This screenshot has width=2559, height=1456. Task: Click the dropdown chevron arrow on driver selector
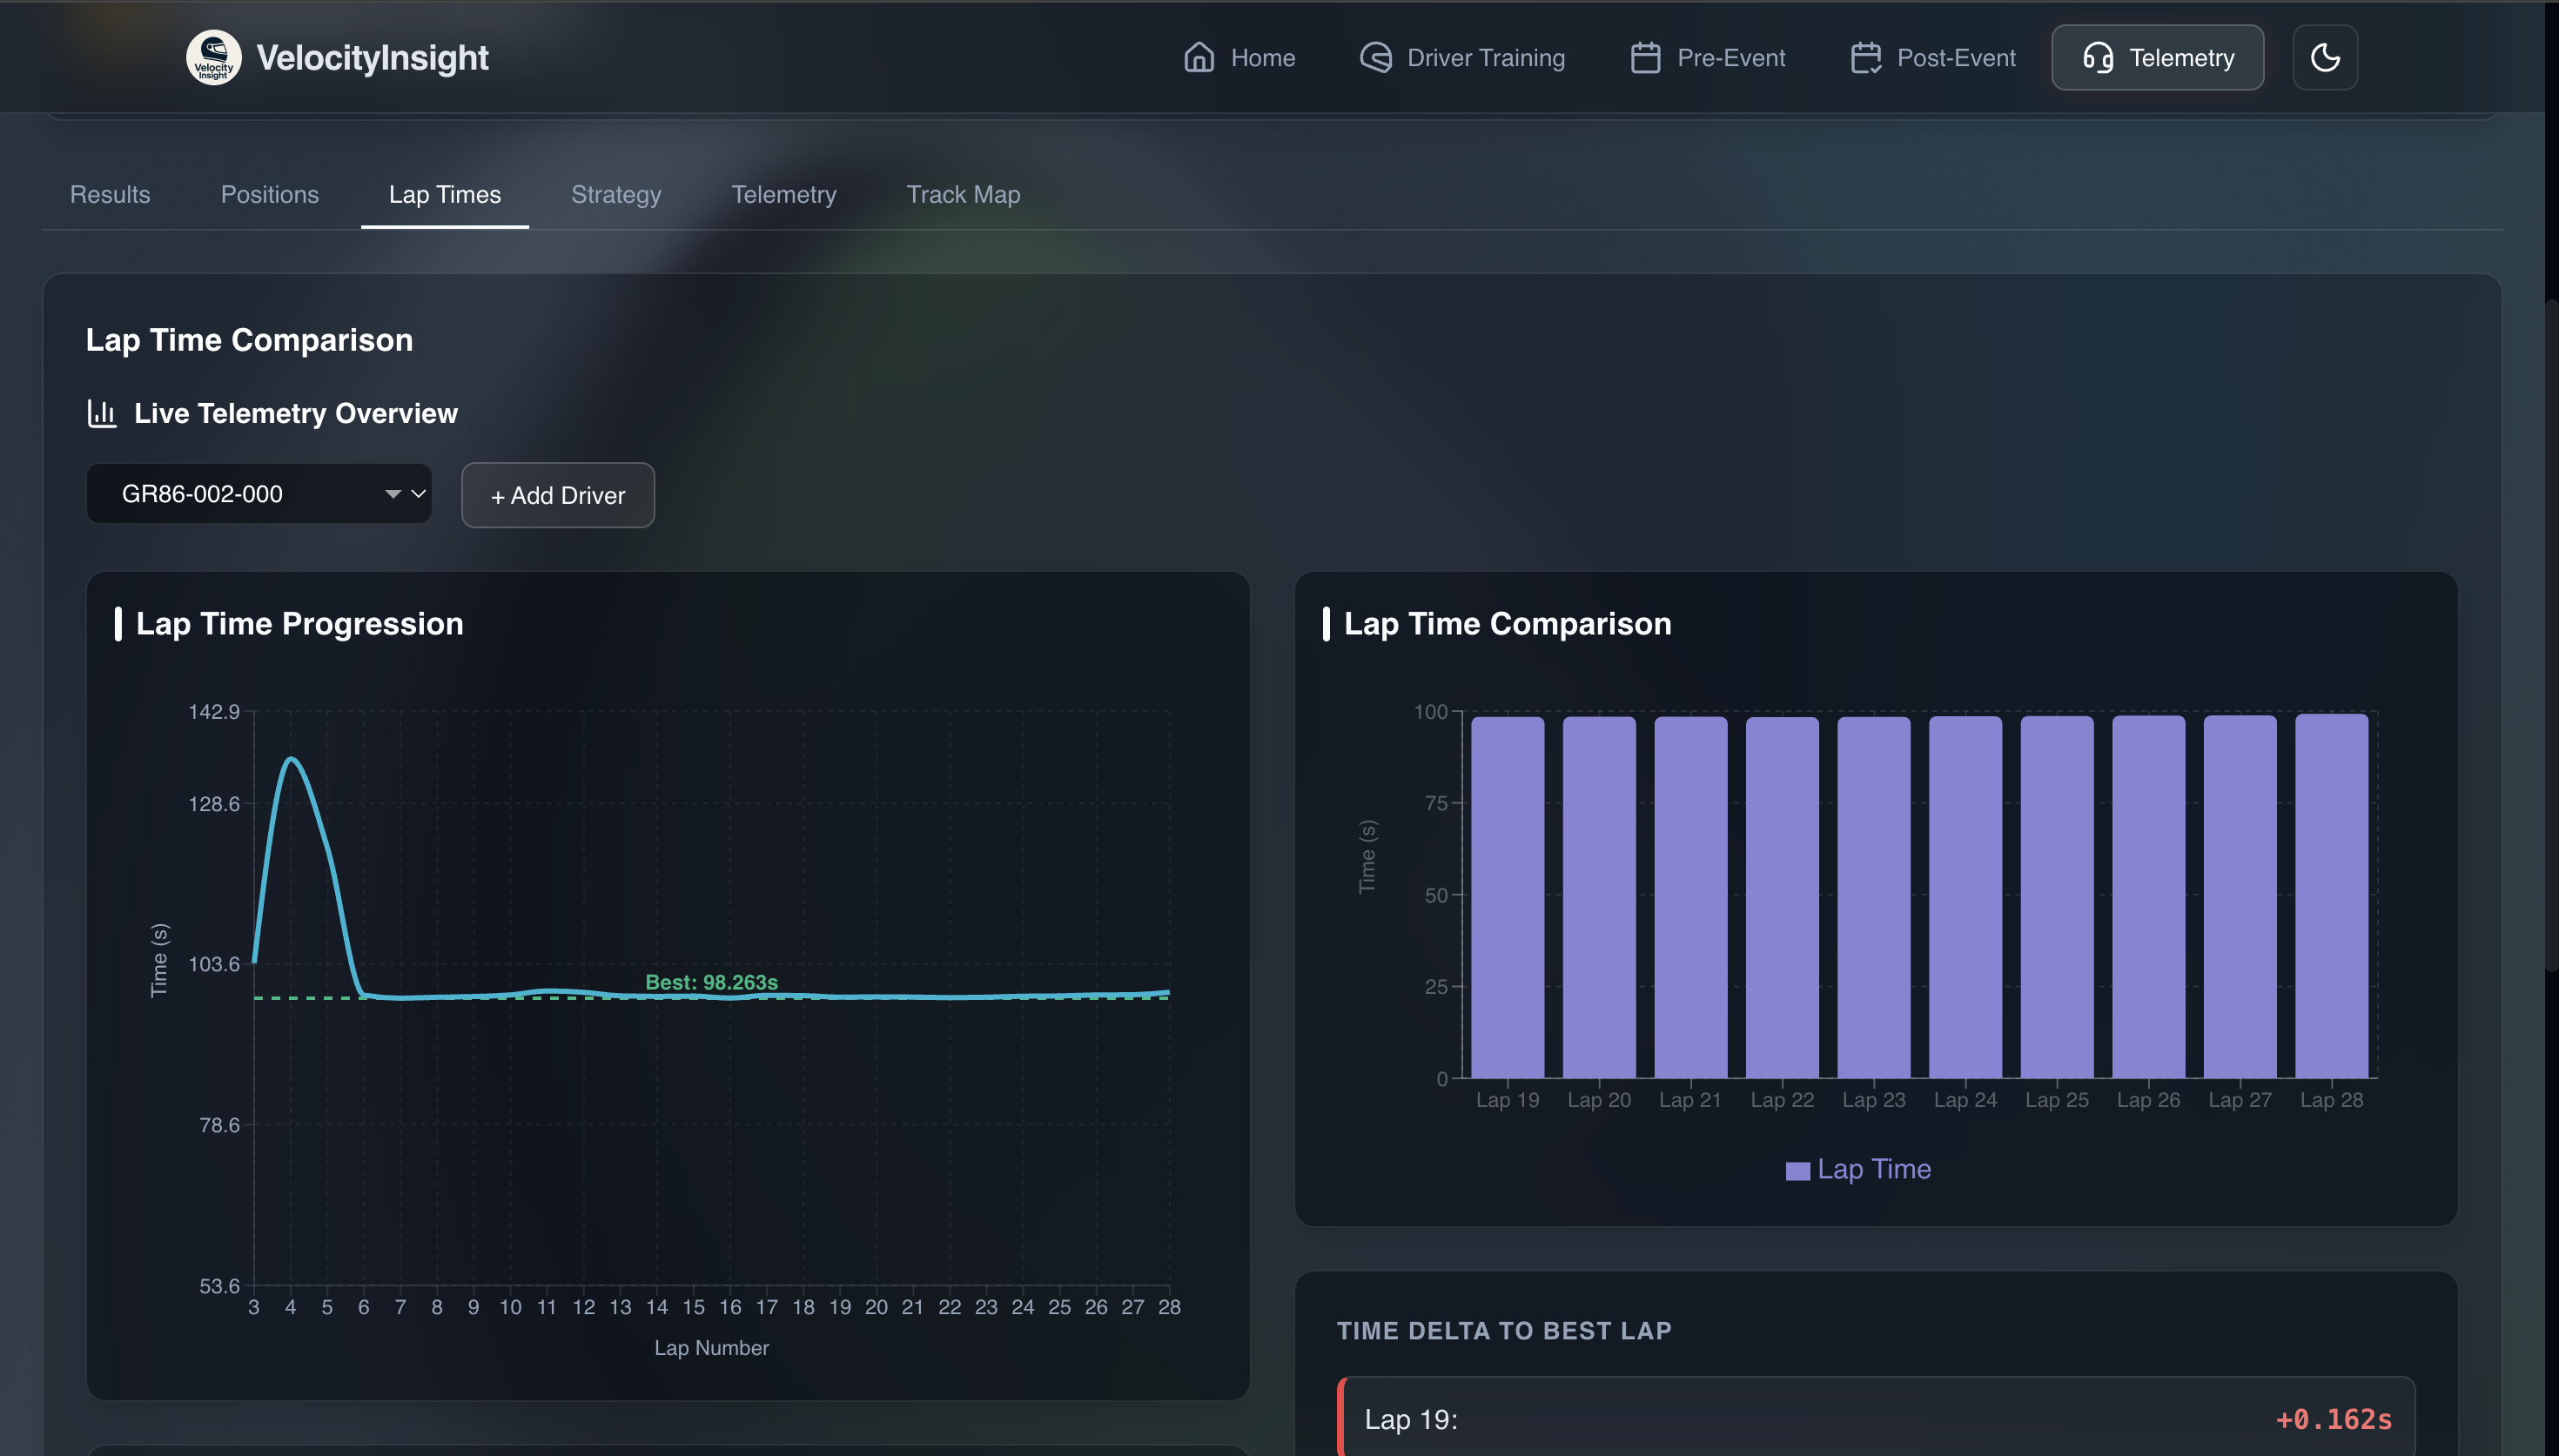click(418, 493)
